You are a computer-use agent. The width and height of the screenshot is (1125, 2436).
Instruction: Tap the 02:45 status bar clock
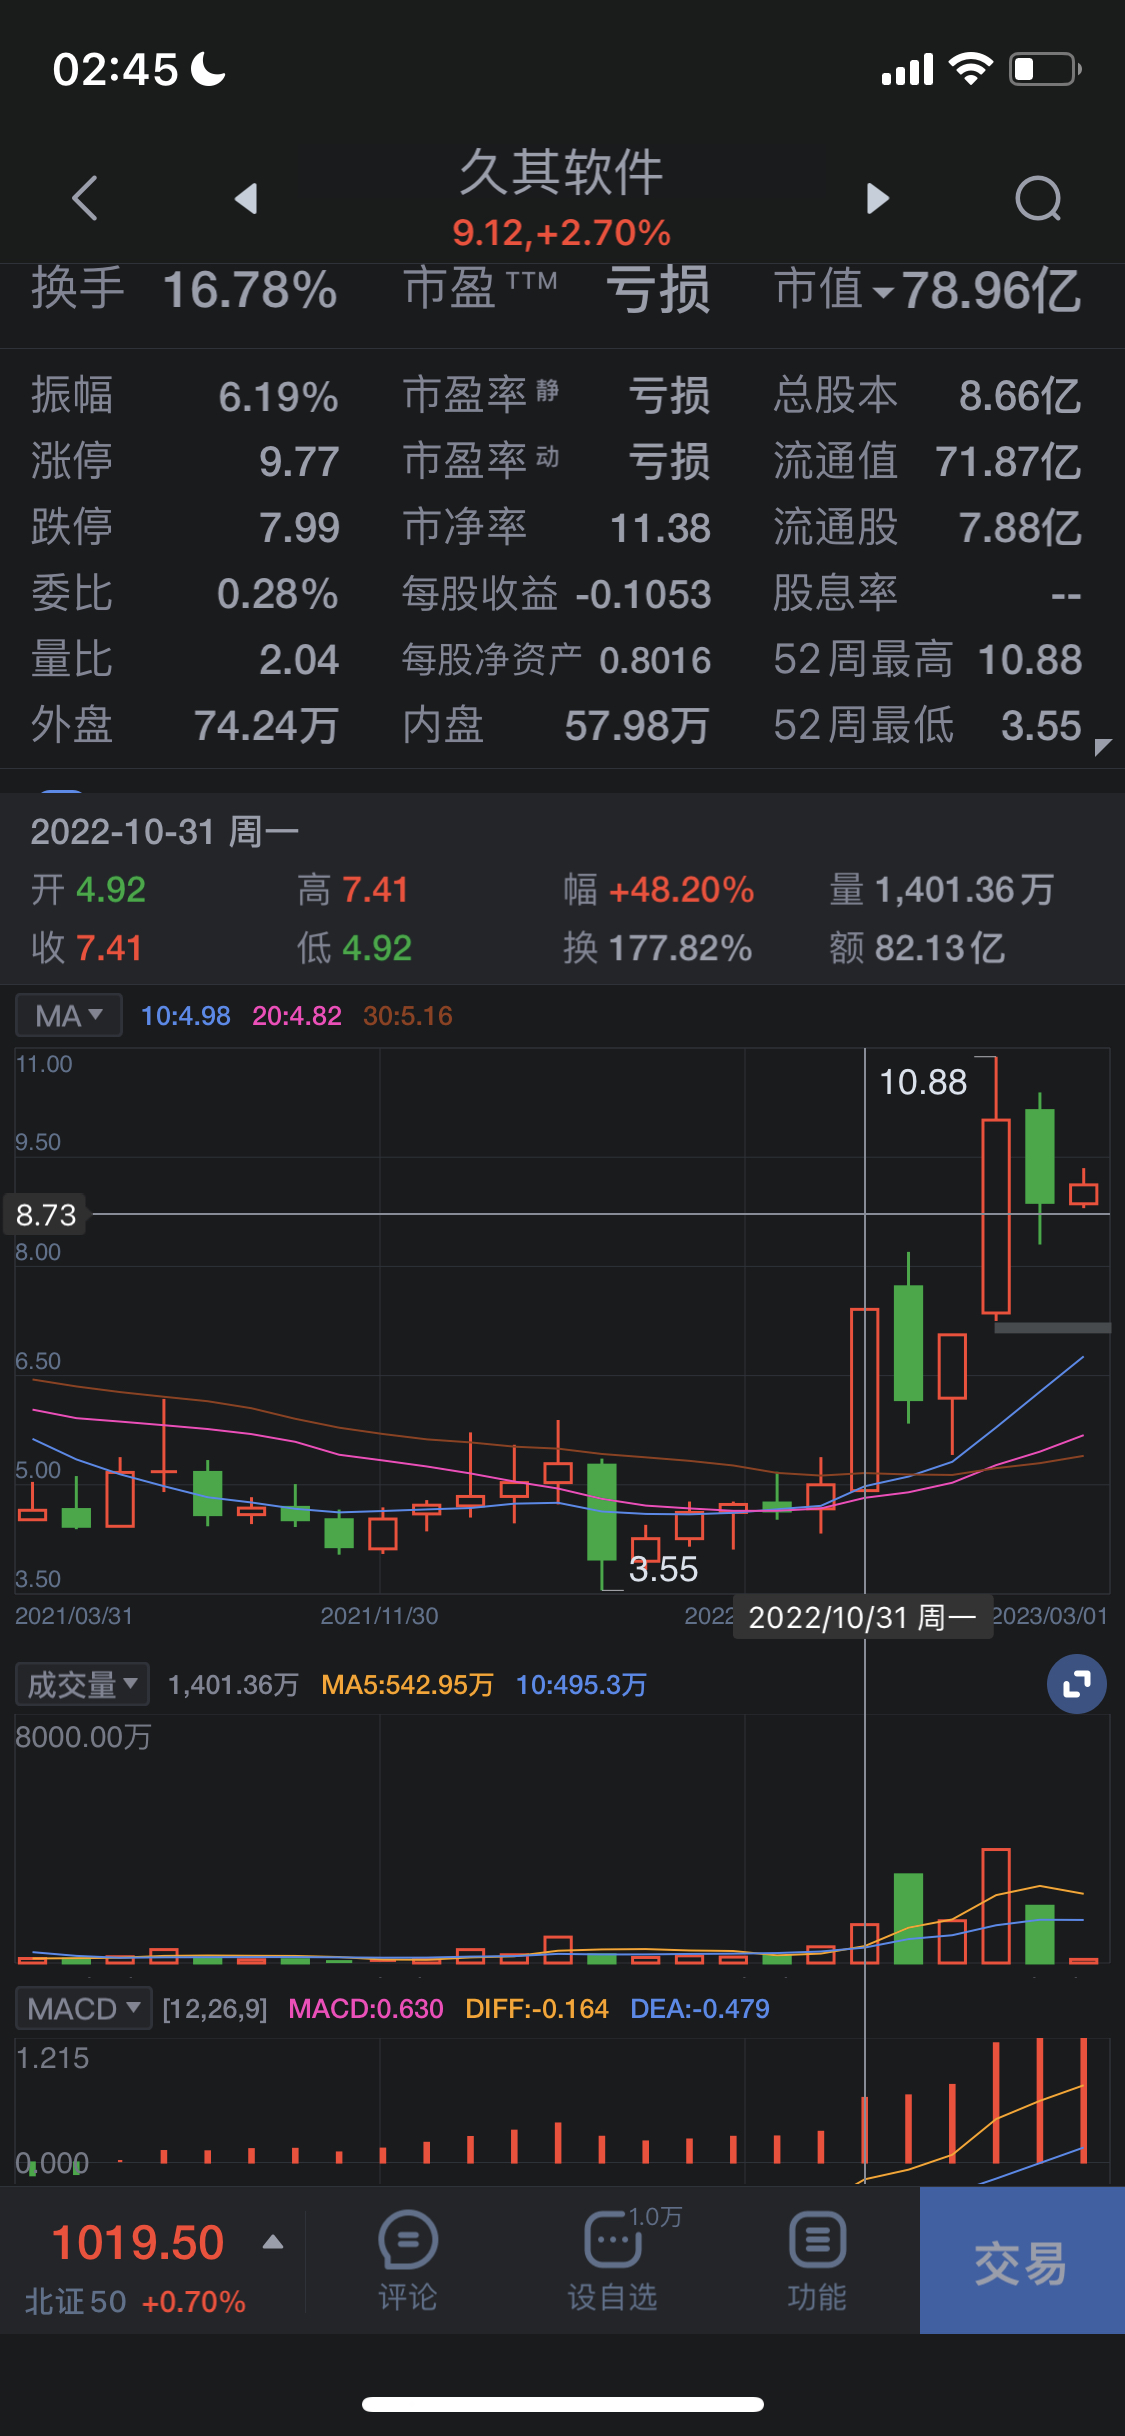click(x=115, y=70)
